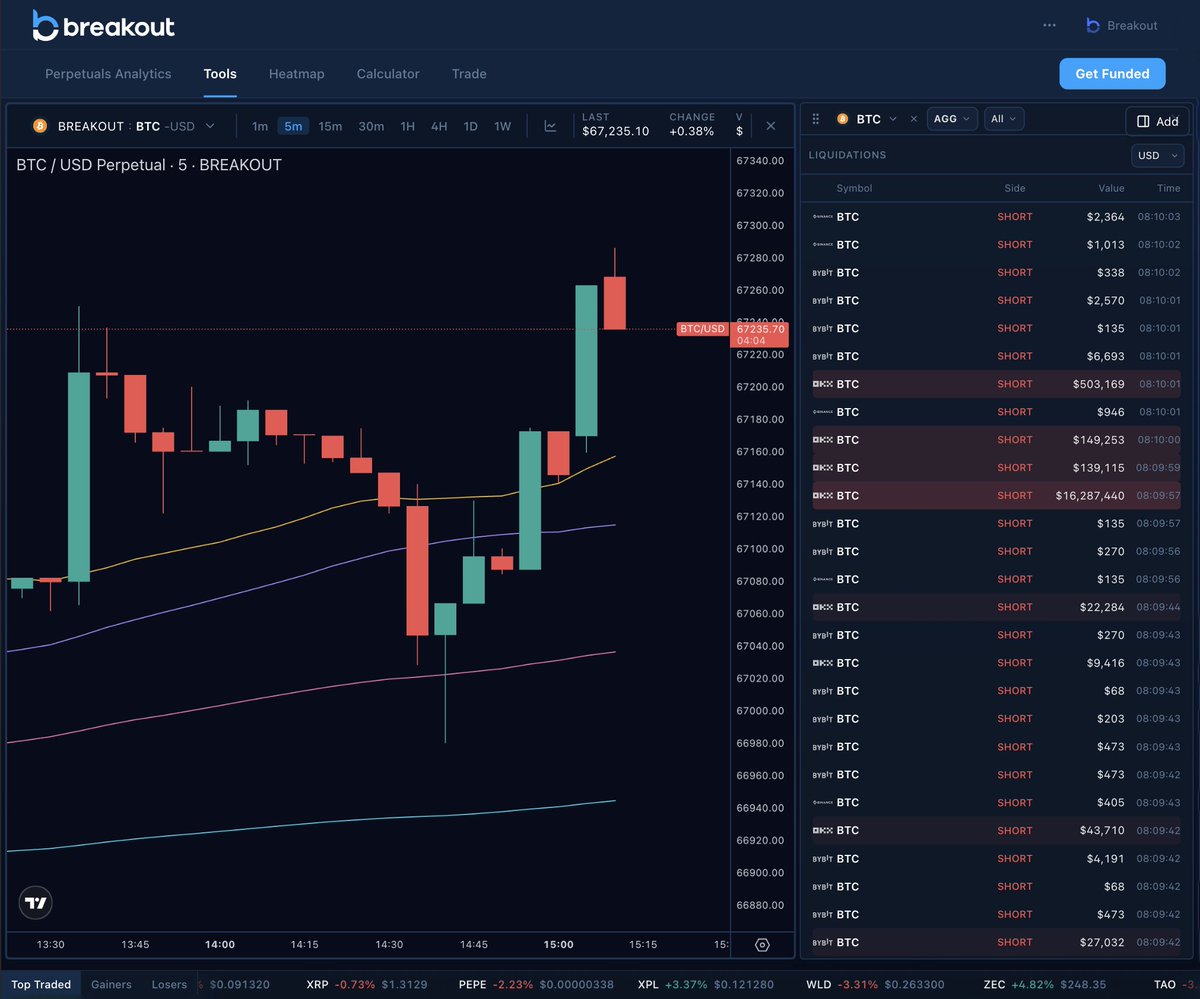This screenshot has height=999, width=1200.
Task: Switch to the Heatmap tab
Action: (x=296, y=74)
